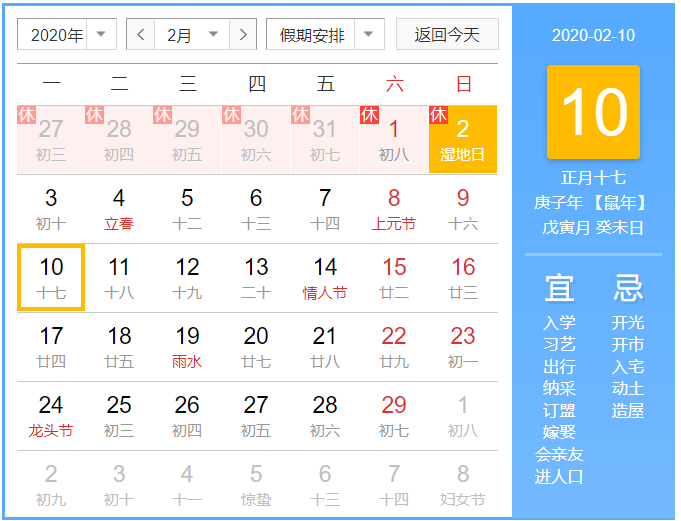Go to next month arrow
Viewport: 681px width, 521px height.
243,35
